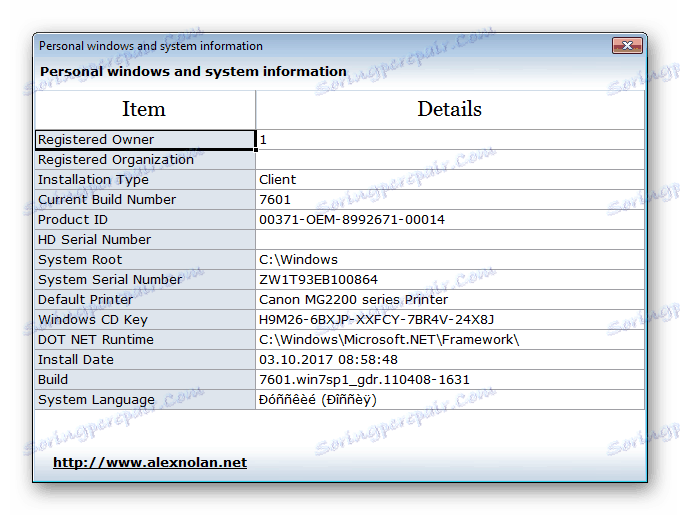Image resolution: width=680 pixels, height=515 pixels.
Task: Select the System Language label
Action: 145,399
